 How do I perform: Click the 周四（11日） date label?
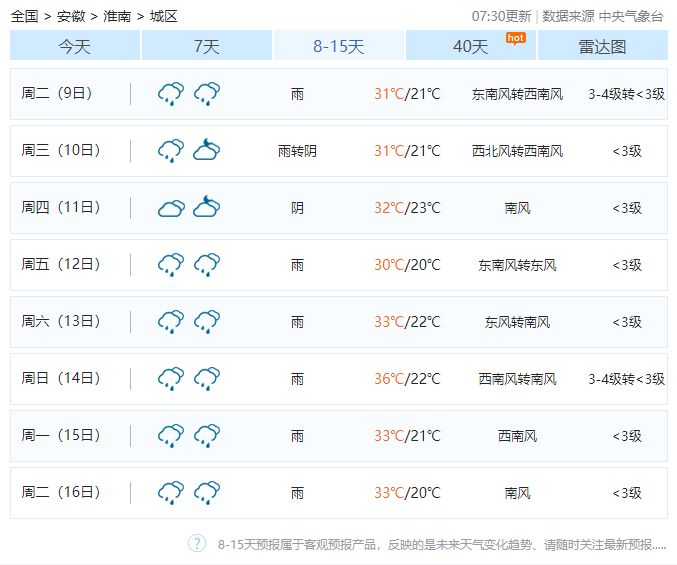click(61, 207)
